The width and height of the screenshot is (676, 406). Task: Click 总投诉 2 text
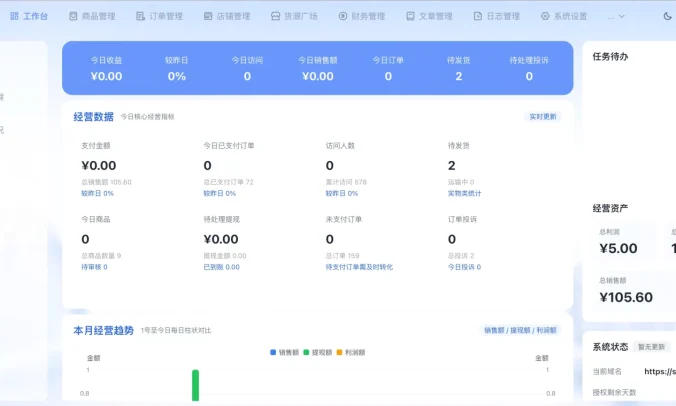pyautogui.click(x=461, y=256)
